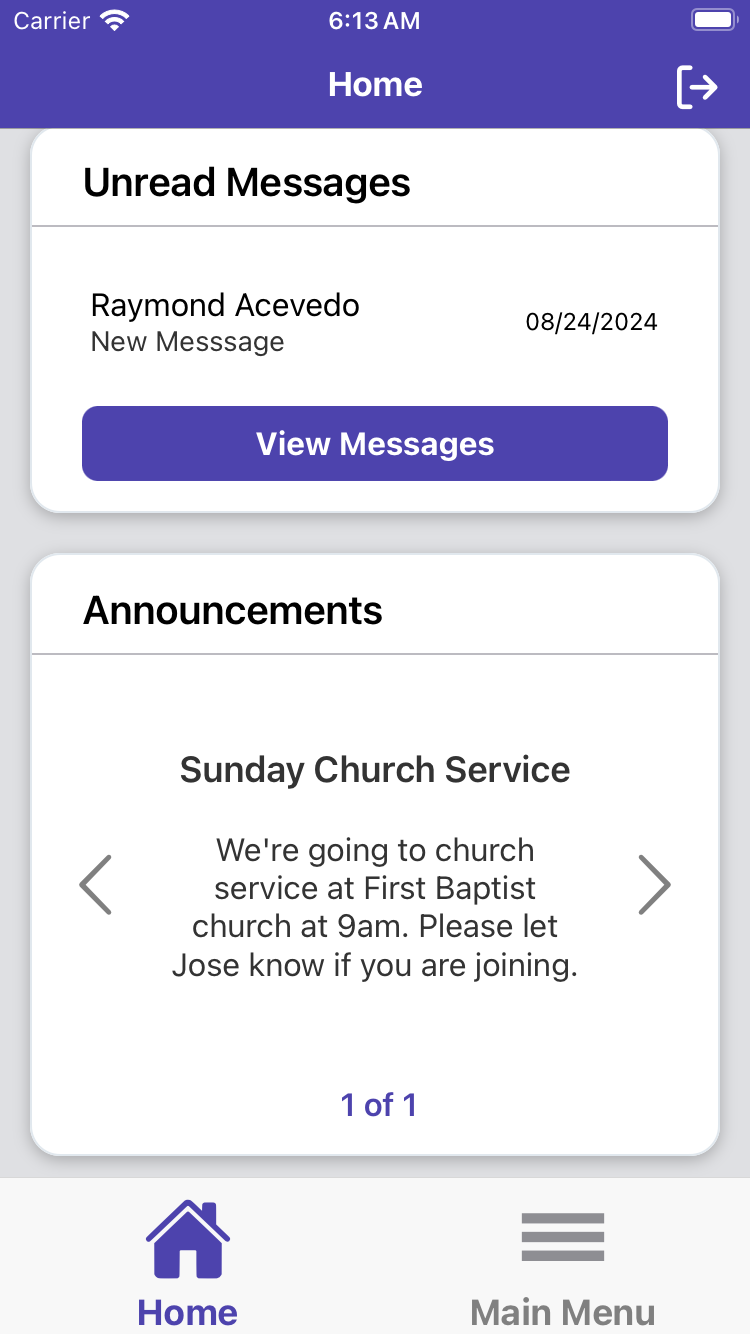Tap the "New Messsage" subtitle text

(x=188, y=342)
